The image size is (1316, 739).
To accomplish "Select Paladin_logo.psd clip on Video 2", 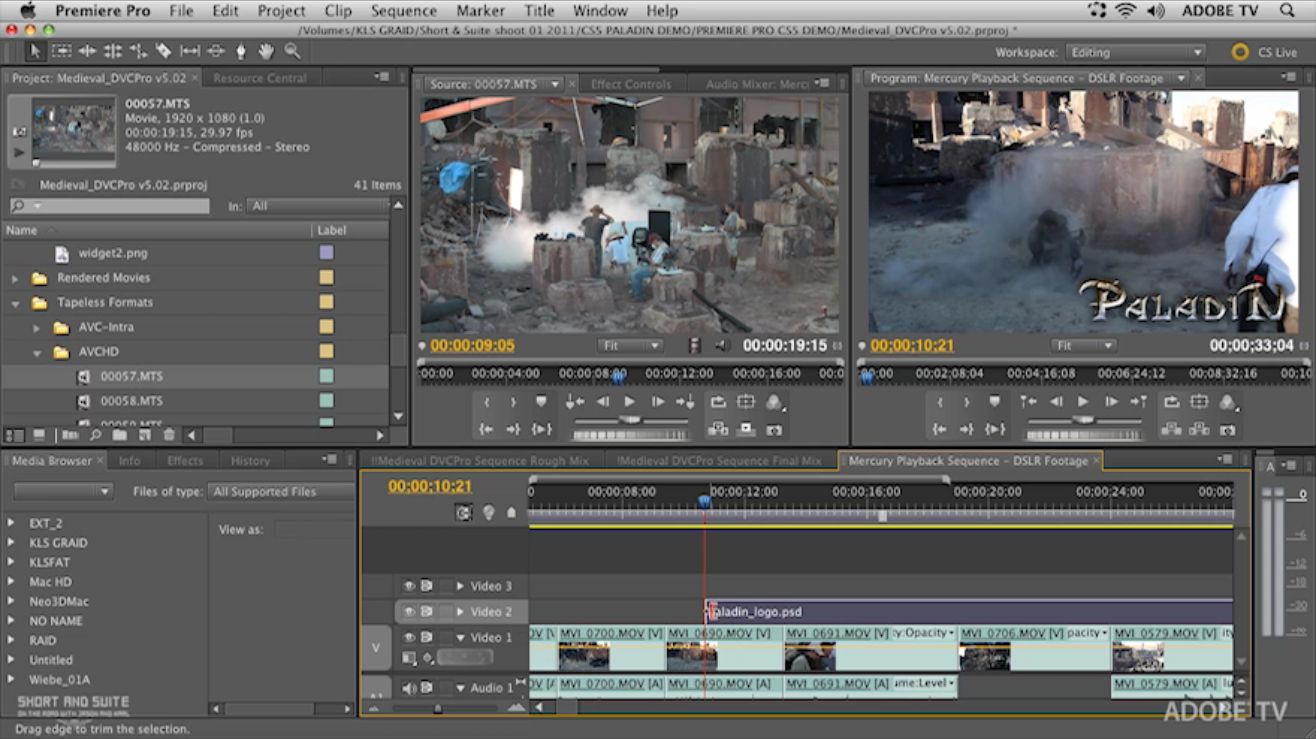I will click(x=968, y=611).
